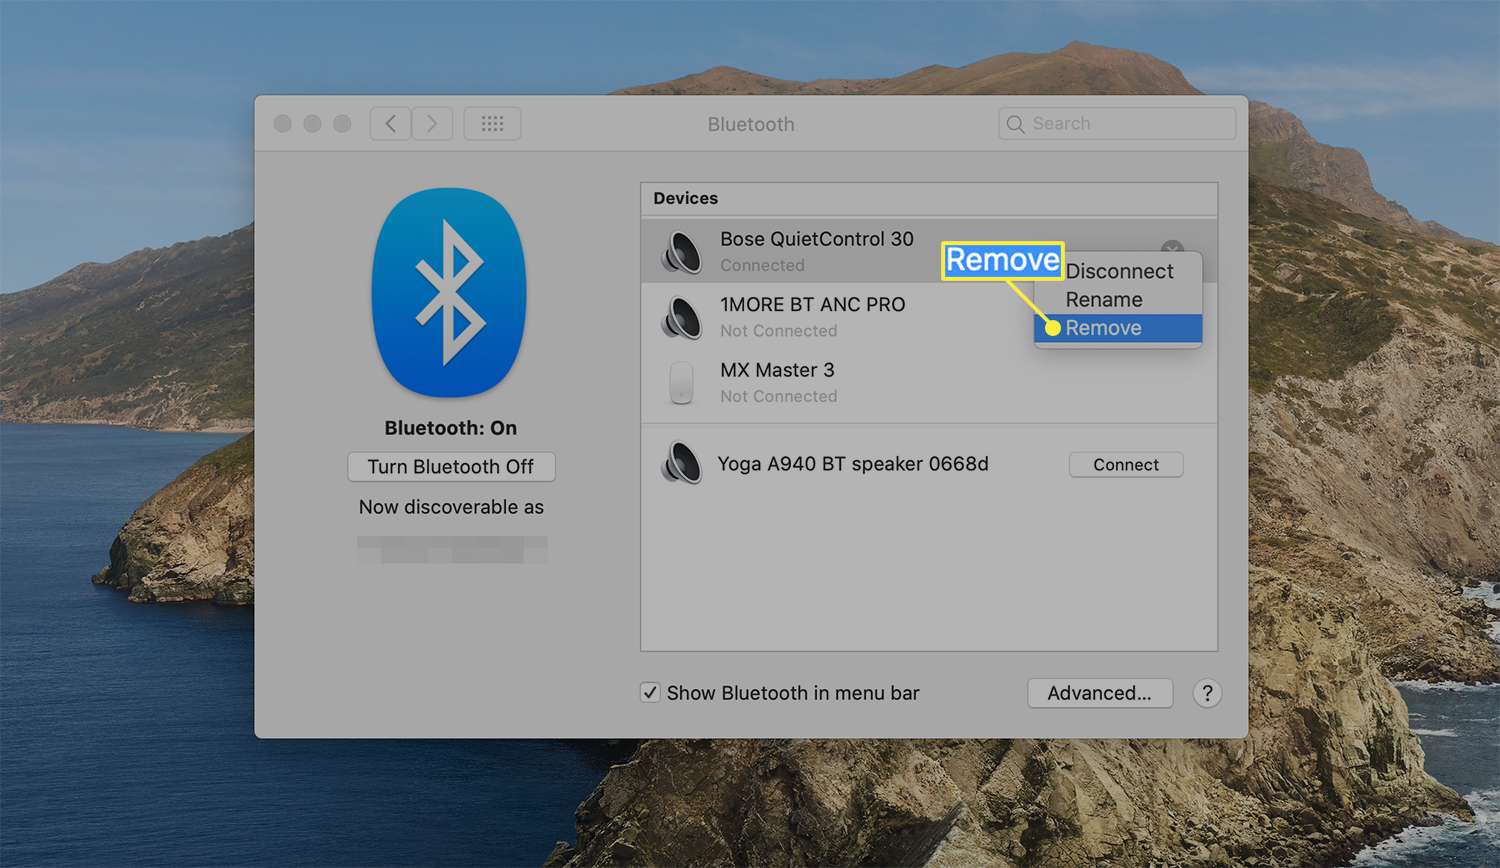Click the Bluetooth window title
Screen dimensions: 1500x868
tap(751, 124)
